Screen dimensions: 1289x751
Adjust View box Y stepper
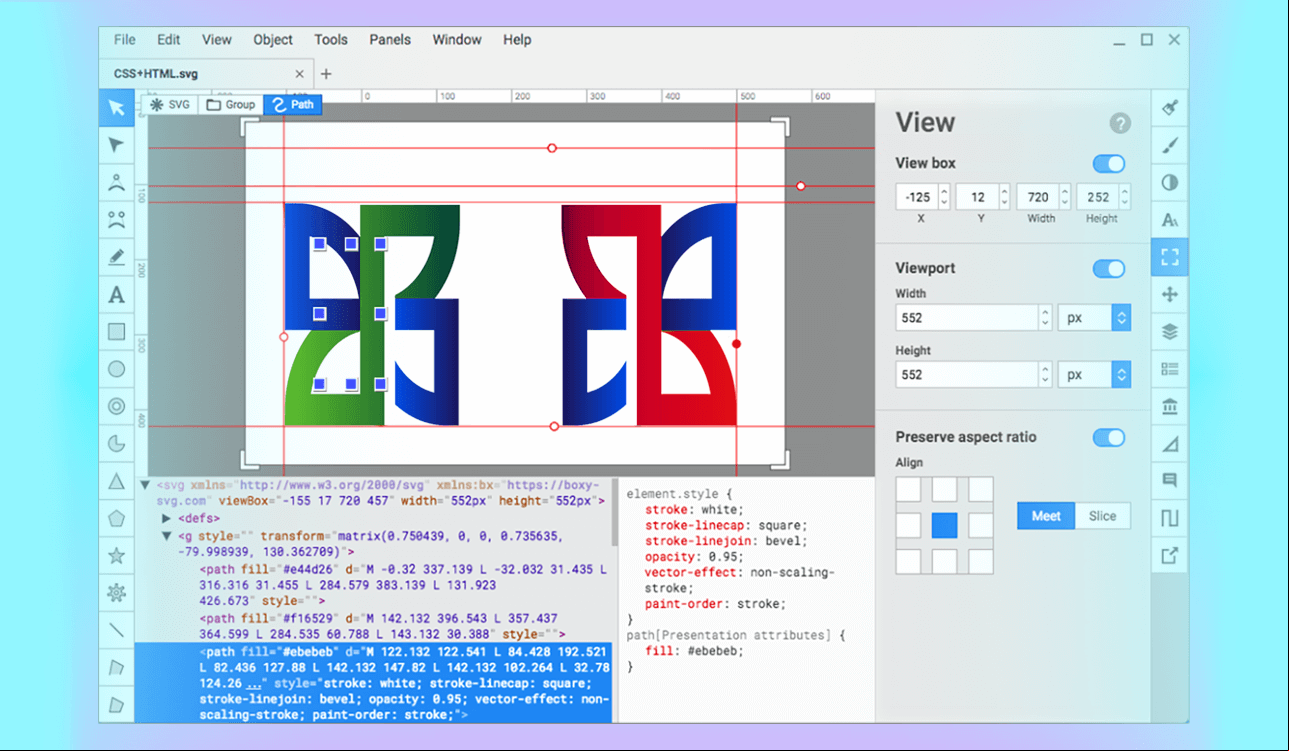pyautogui.click(x=1004, y=197)
